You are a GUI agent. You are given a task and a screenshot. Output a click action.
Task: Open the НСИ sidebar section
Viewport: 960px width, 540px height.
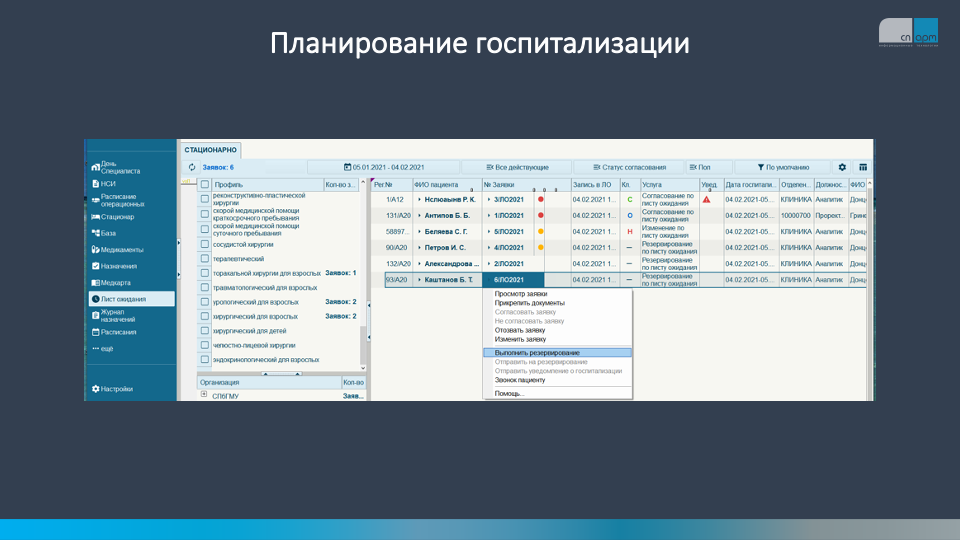(x=103, y=184)
